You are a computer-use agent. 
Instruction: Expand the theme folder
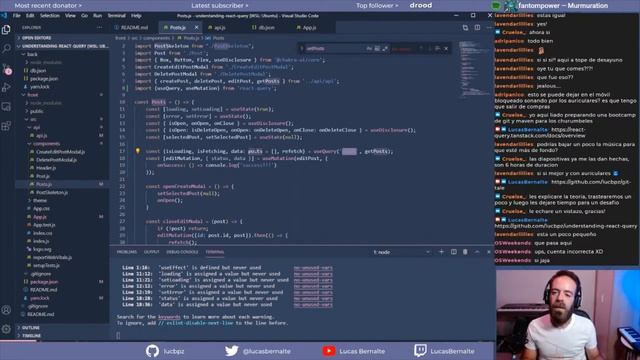(62, 200)
